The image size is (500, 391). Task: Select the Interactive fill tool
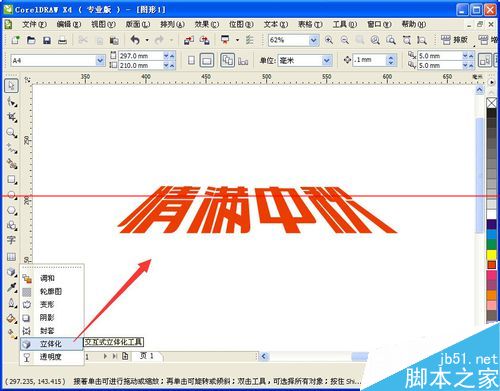click(x=12, y=334)
